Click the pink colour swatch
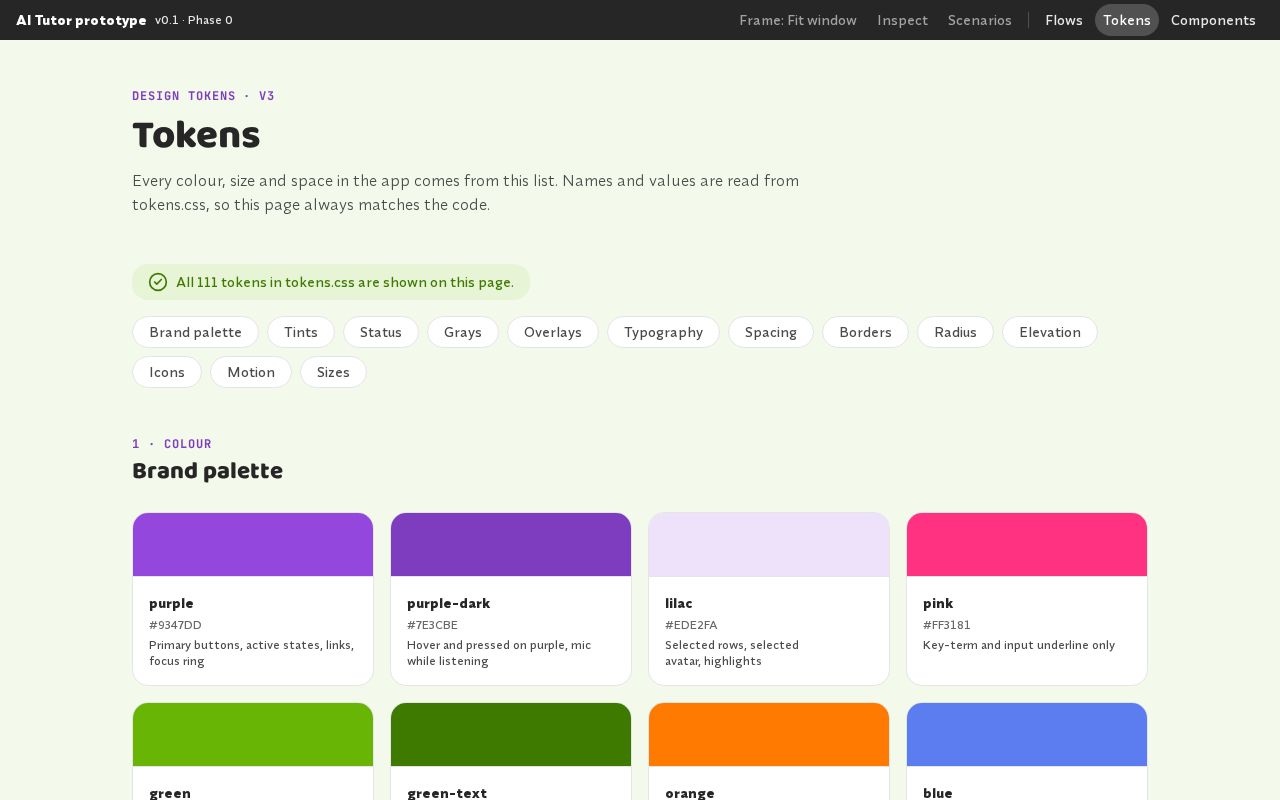This screenshot has height=800, width=1280. pyautogui.click(x=1027, y=545)
